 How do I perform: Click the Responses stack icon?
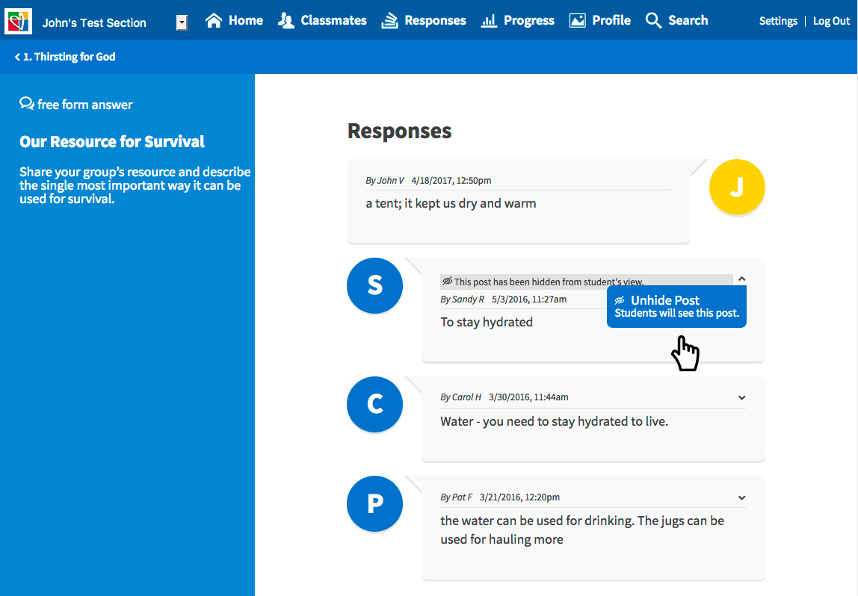pyautogui.click(x=389, y=21)
